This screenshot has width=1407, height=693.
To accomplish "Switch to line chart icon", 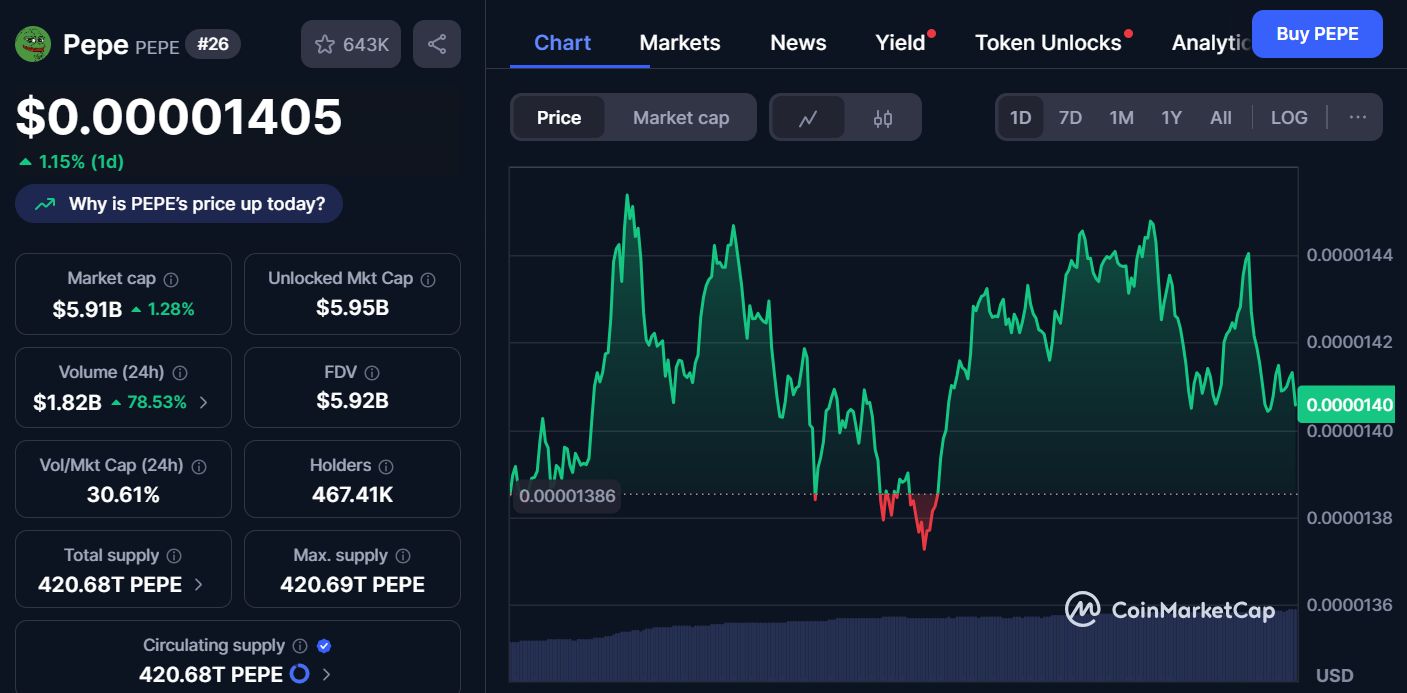I will pos(808,118).
